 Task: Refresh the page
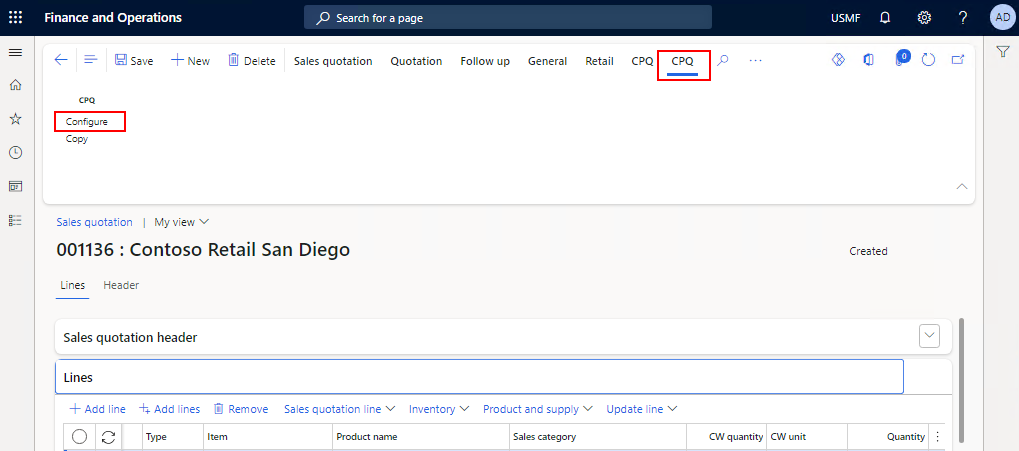click(929, 60)
